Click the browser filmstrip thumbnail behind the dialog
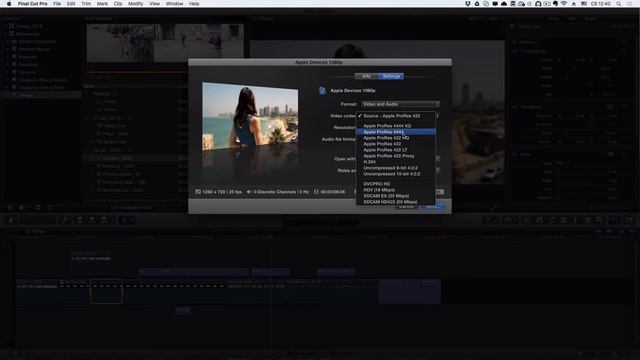The height and width of the screenshot is (360, 640). pyautogui.click(x=165, y=42)
